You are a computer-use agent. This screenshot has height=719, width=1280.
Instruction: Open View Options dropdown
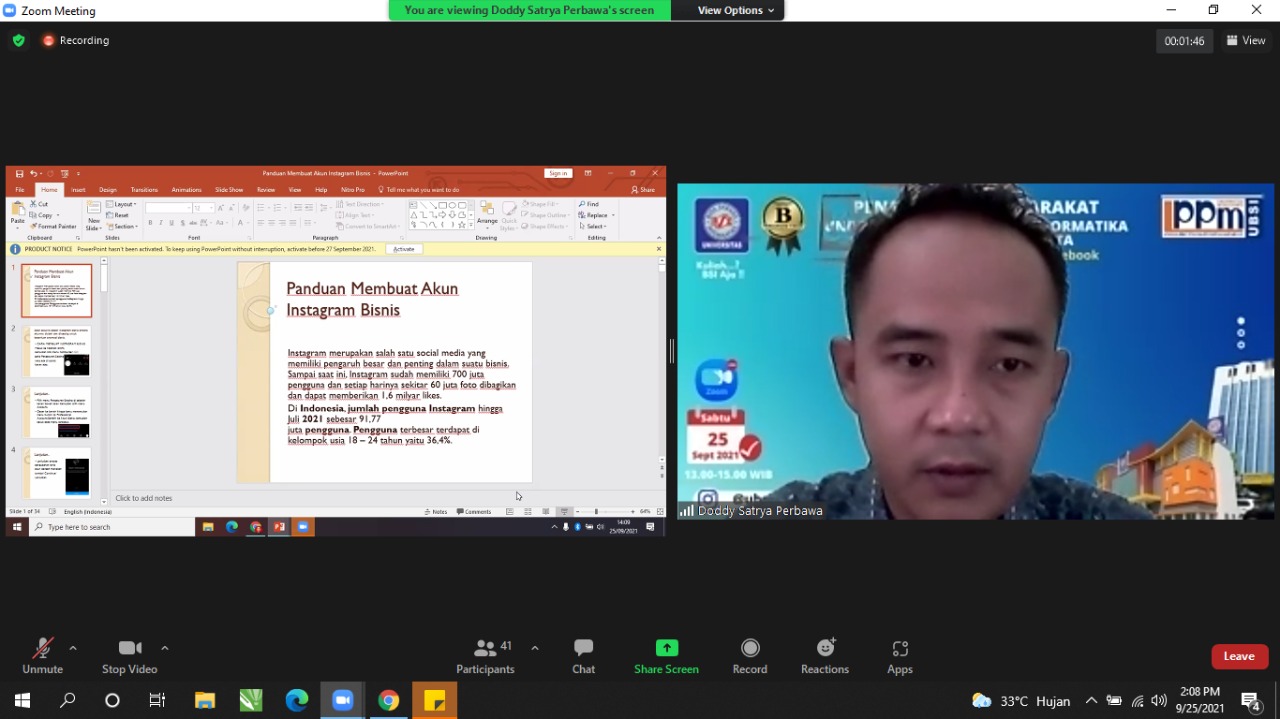pyautogui.click(x=736, y=10)
